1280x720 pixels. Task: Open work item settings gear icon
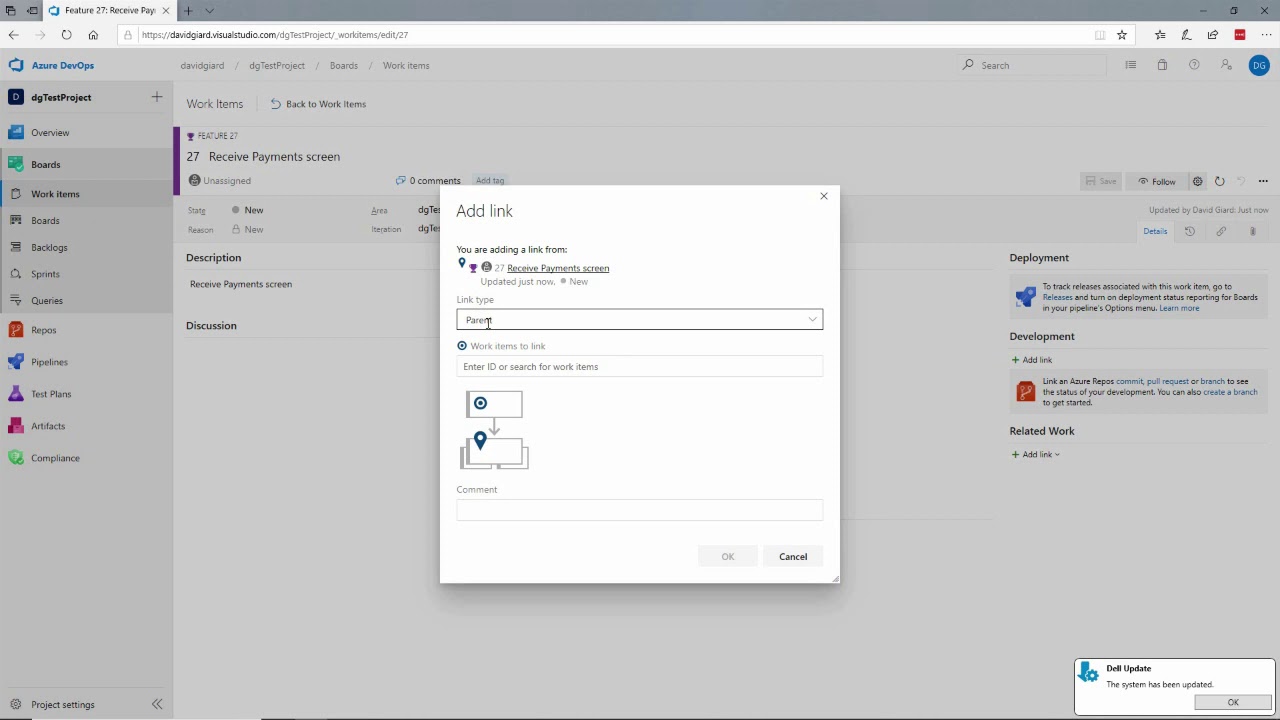pyautogui.click(x=1197, y=181)
